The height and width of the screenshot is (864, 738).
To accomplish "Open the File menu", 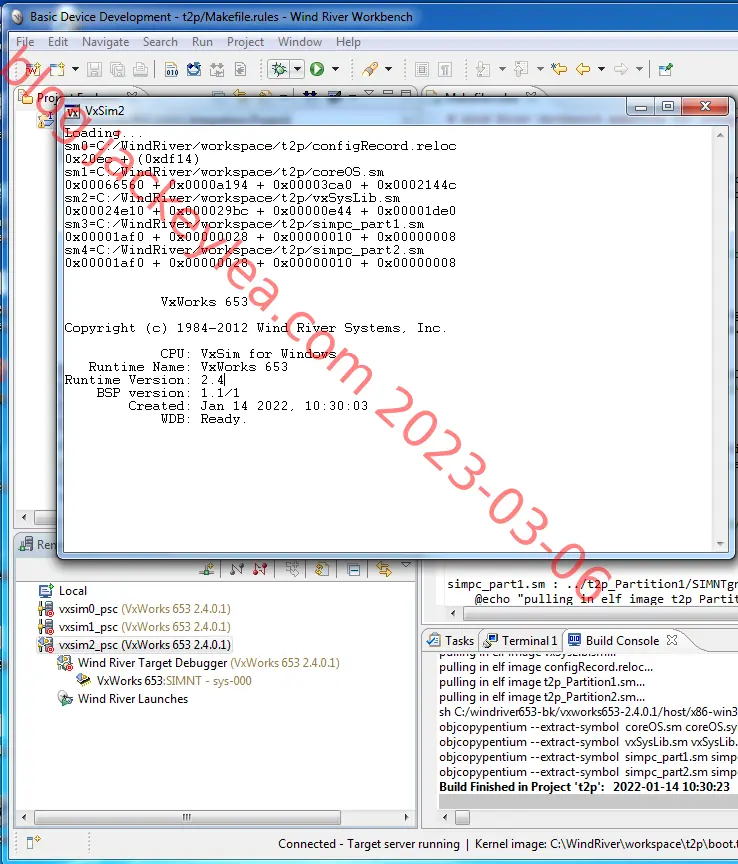I will (x=25, y=42).
